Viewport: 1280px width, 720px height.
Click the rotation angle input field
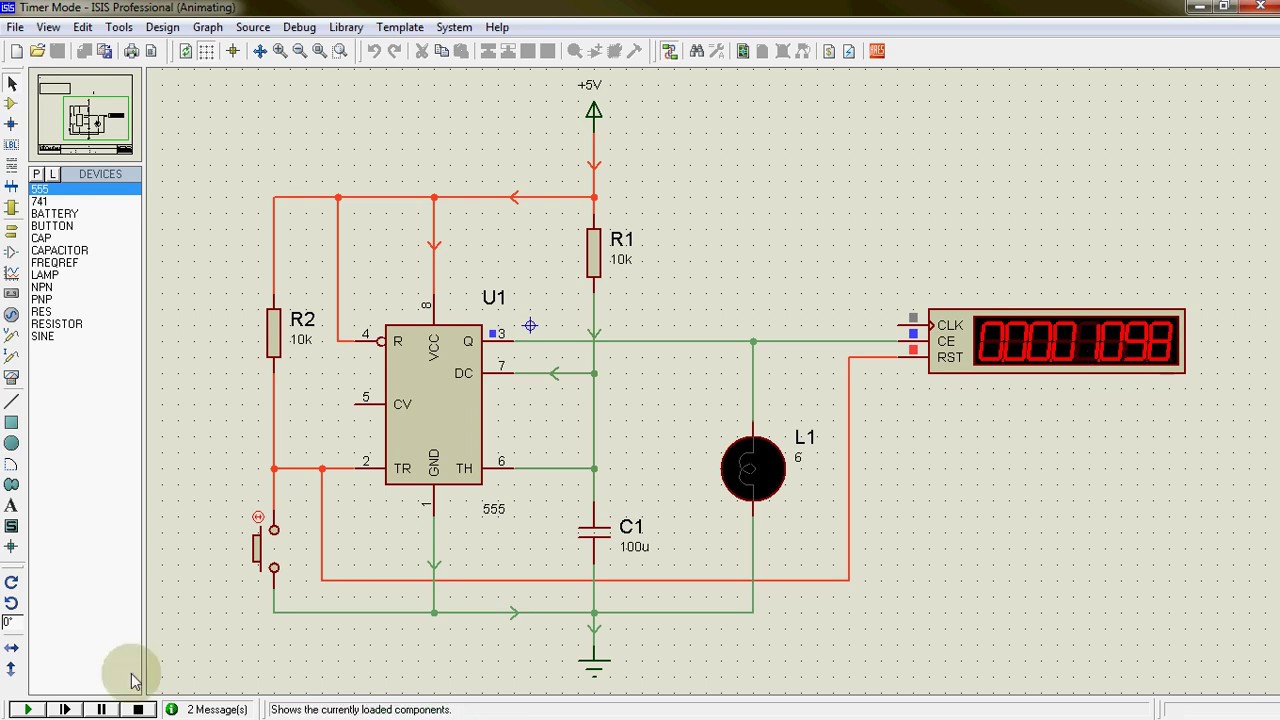12,622
